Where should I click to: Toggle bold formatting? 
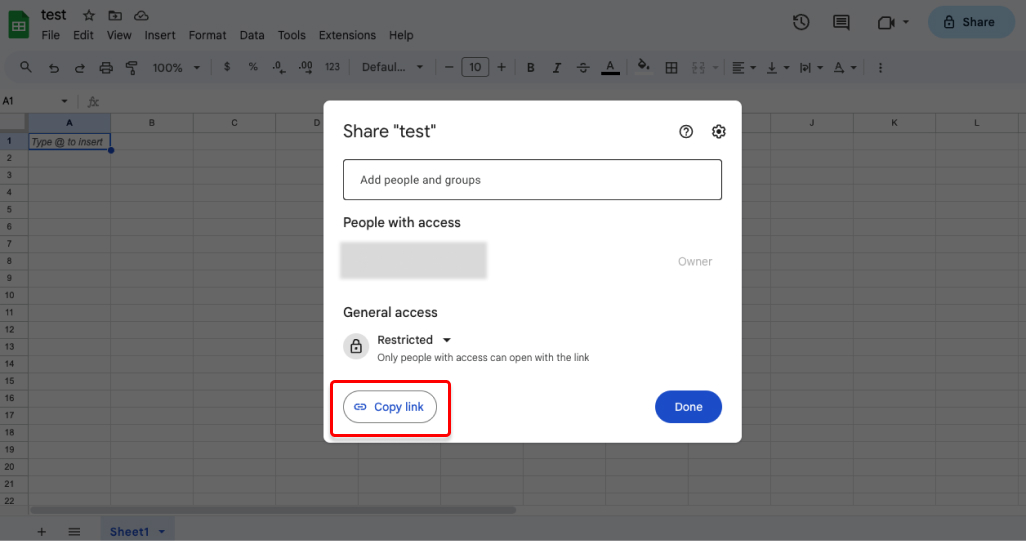pyautogui.click(x=531, y=67)
